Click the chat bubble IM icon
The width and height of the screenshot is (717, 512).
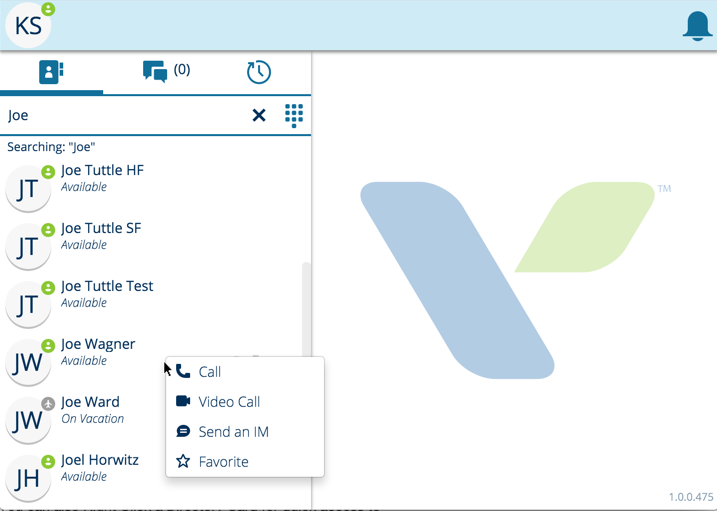[x=183, y=431]
